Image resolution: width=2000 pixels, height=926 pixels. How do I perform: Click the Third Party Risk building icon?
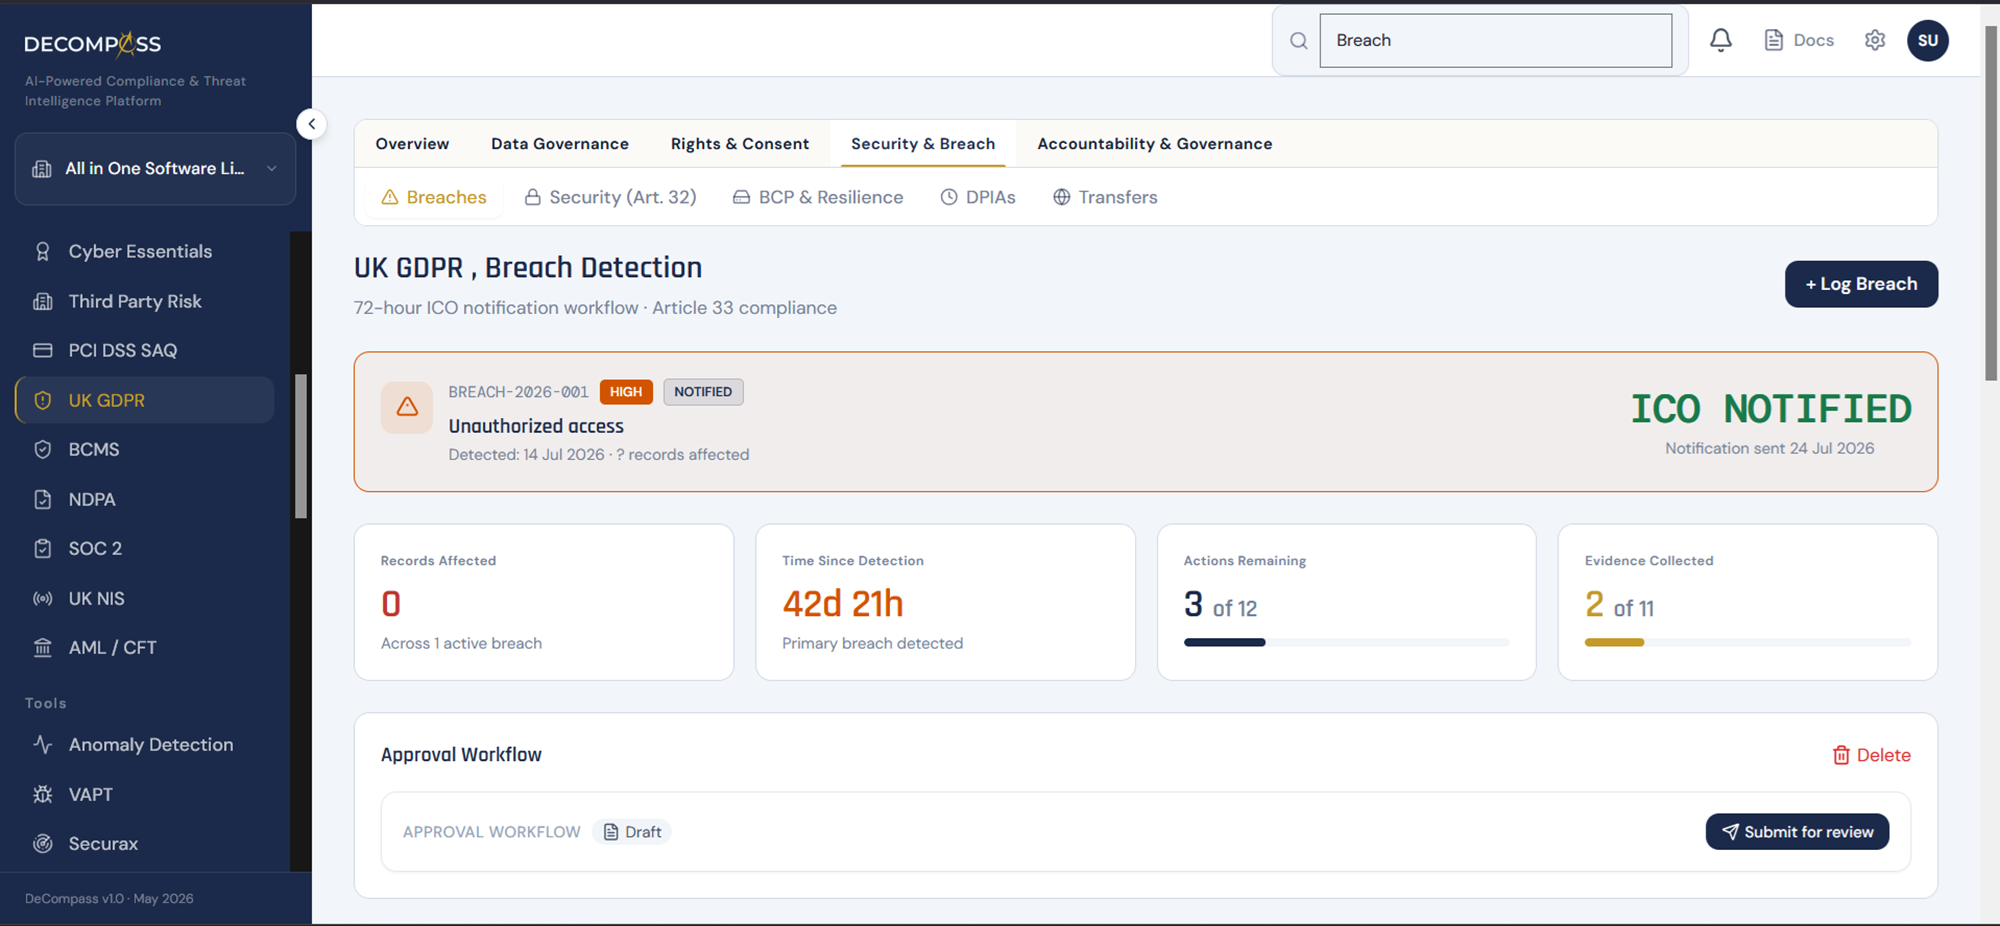pos(42,301)
